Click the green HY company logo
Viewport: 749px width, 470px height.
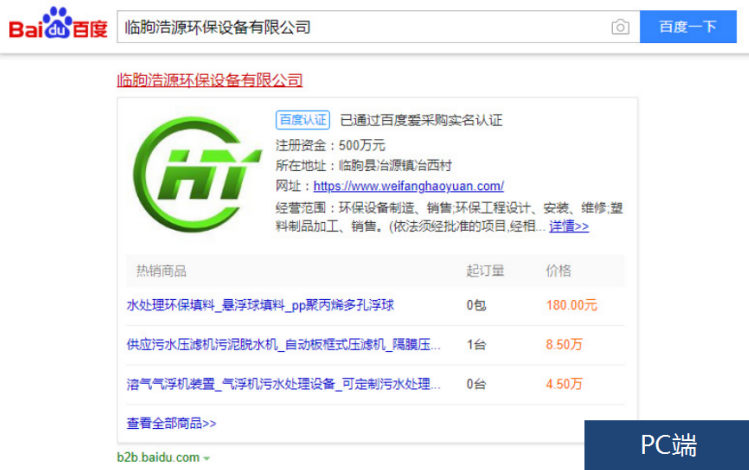[x=197, y=174]
